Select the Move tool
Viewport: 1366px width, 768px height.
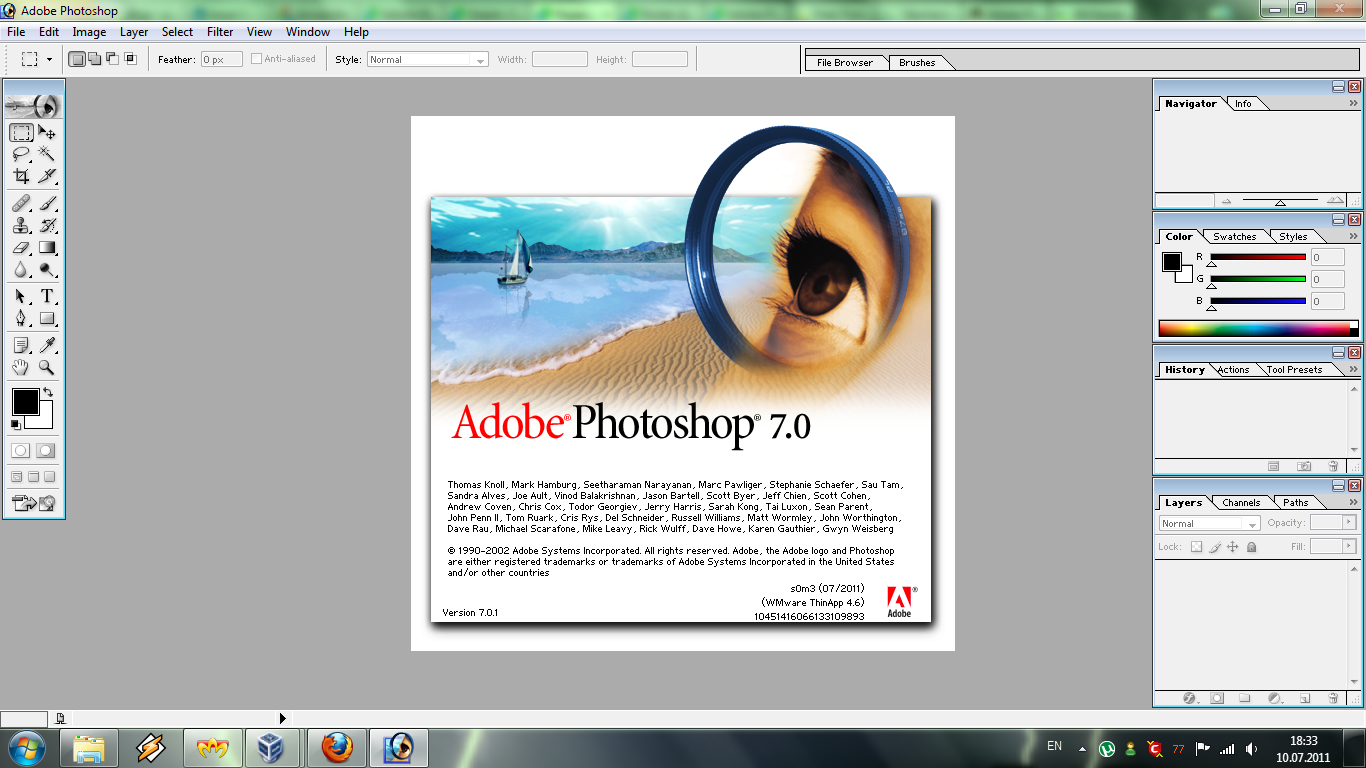47,132
